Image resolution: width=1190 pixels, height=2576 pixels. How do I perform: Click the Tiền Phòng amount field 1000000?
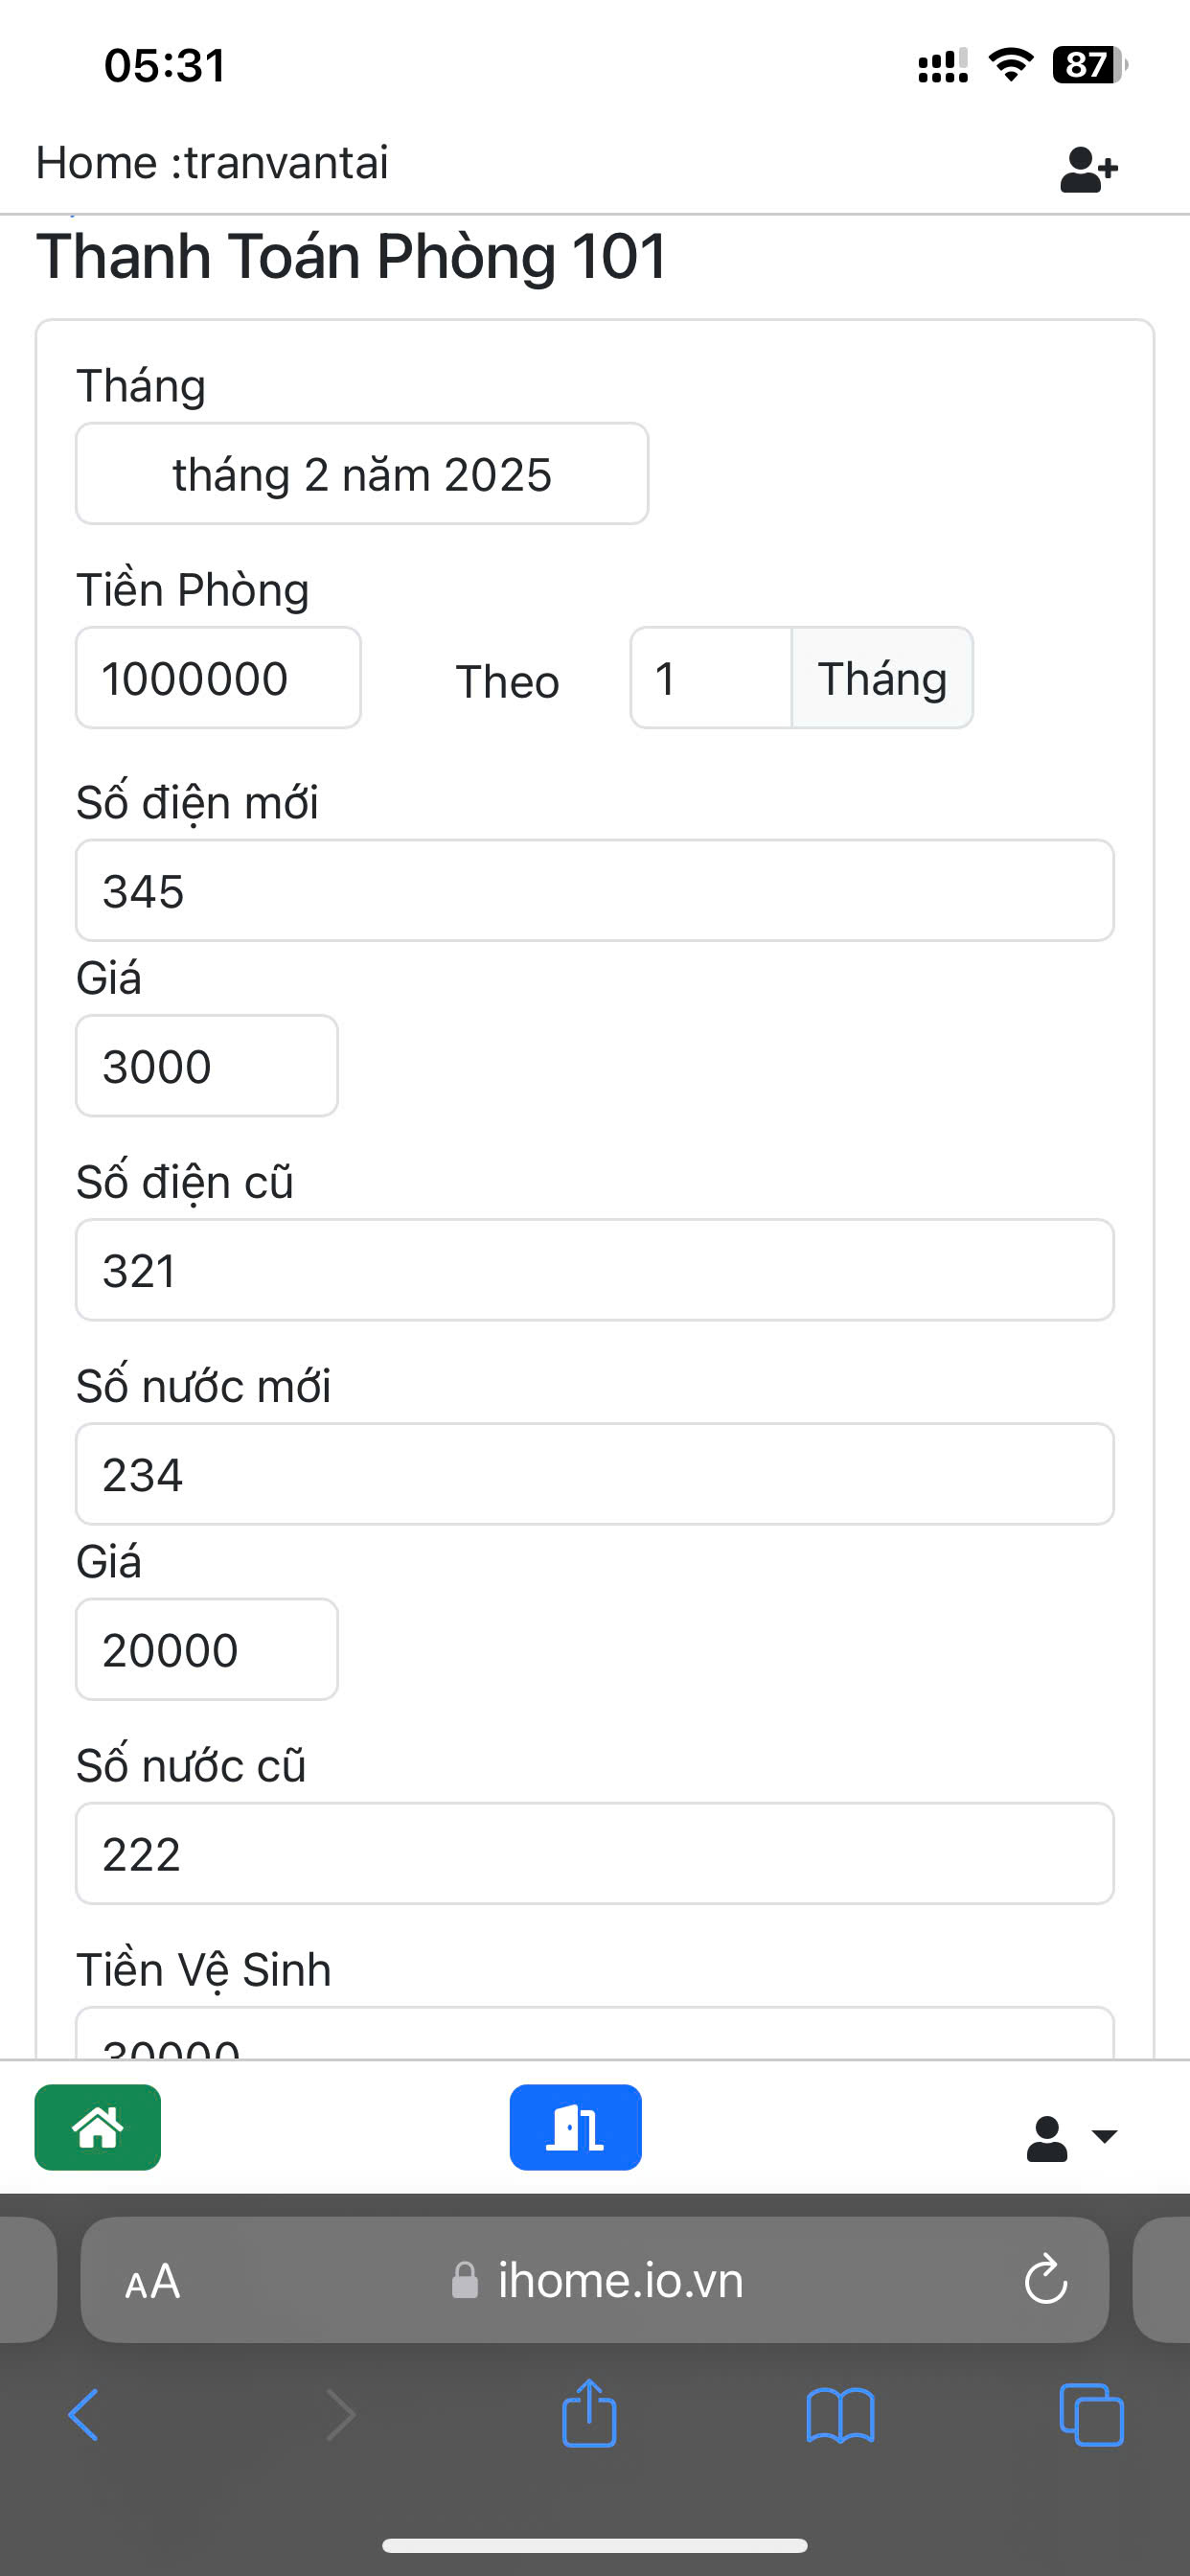(x=218, y=678)
